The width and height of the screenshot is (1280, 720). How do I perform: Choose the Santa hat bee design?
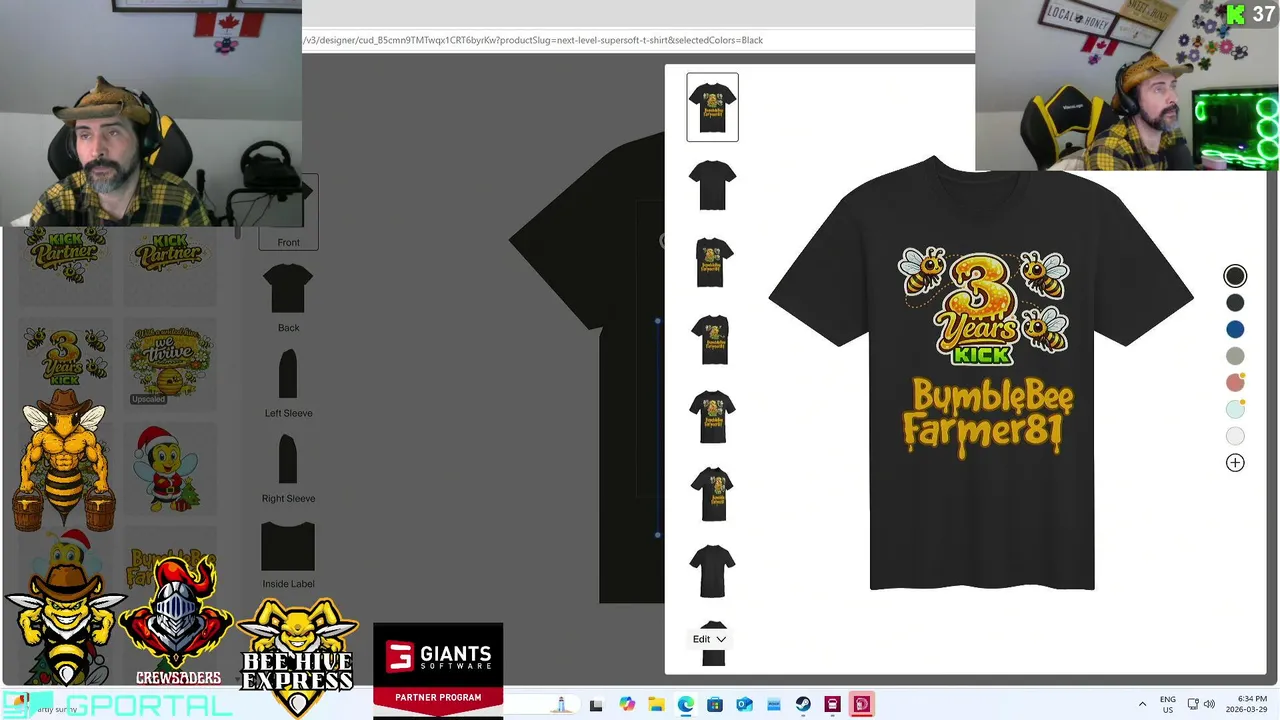169,468
